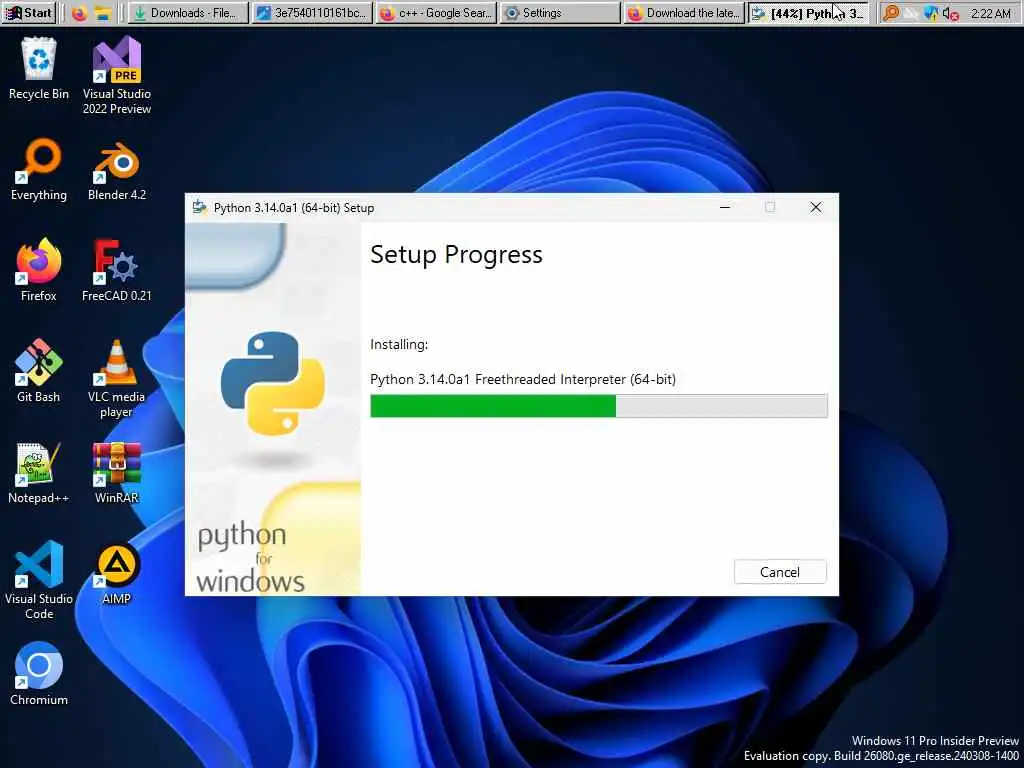This screenshot has width=1024, height=768.
Task: Open the Start menu button
Action: click(x=29, y=12)
